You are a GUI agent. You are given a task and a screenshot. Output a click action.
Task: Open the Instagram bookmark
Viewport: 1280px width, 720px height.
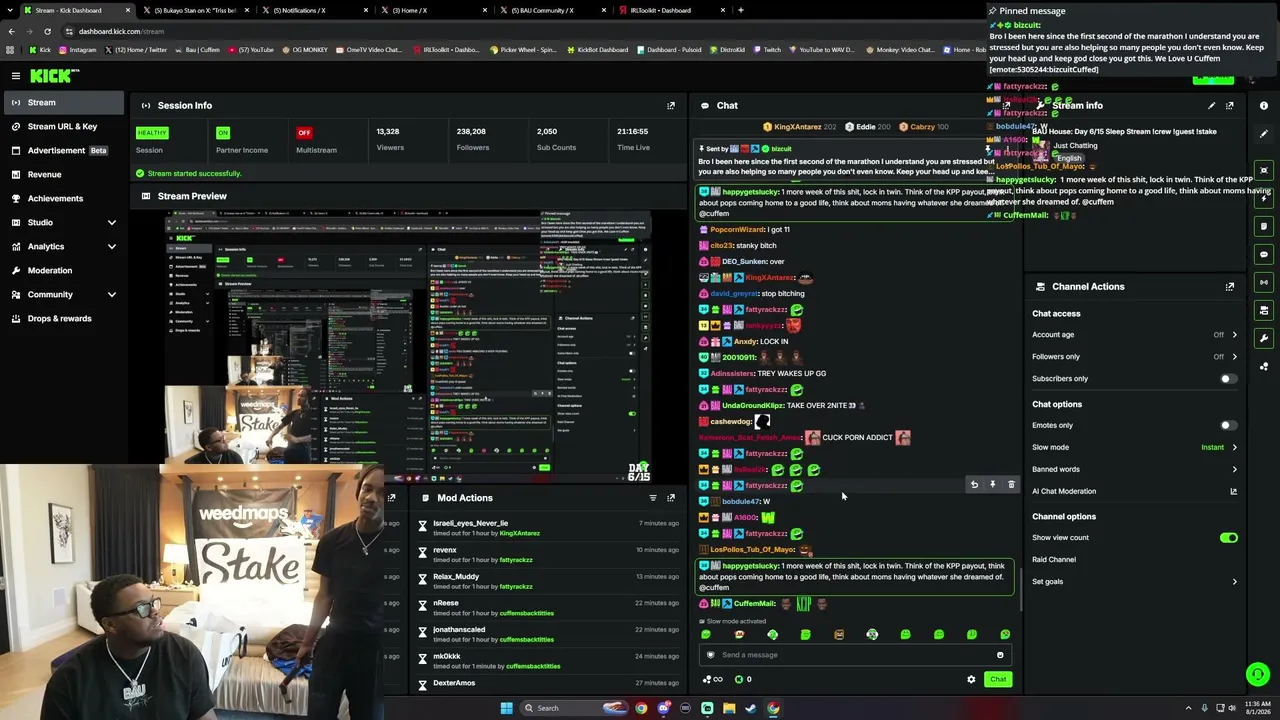coord(78,49)
